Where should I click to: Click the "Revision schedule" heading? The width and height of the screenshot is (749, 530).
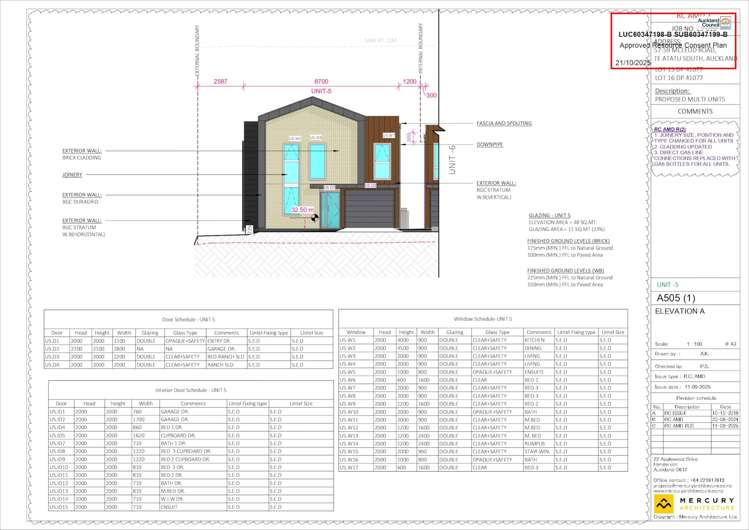696,398
